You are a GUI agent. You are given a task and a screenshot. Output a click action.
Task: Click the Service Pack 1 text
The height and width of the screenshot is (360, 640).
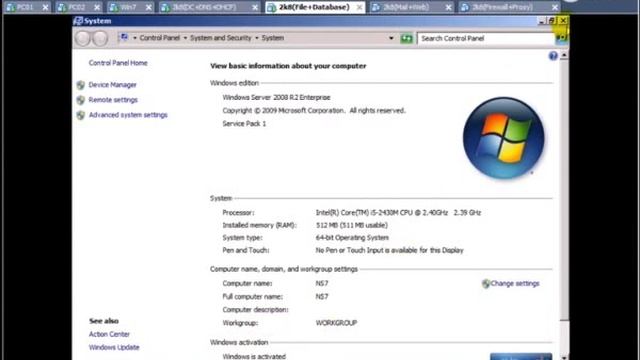(x=244, y=124)
